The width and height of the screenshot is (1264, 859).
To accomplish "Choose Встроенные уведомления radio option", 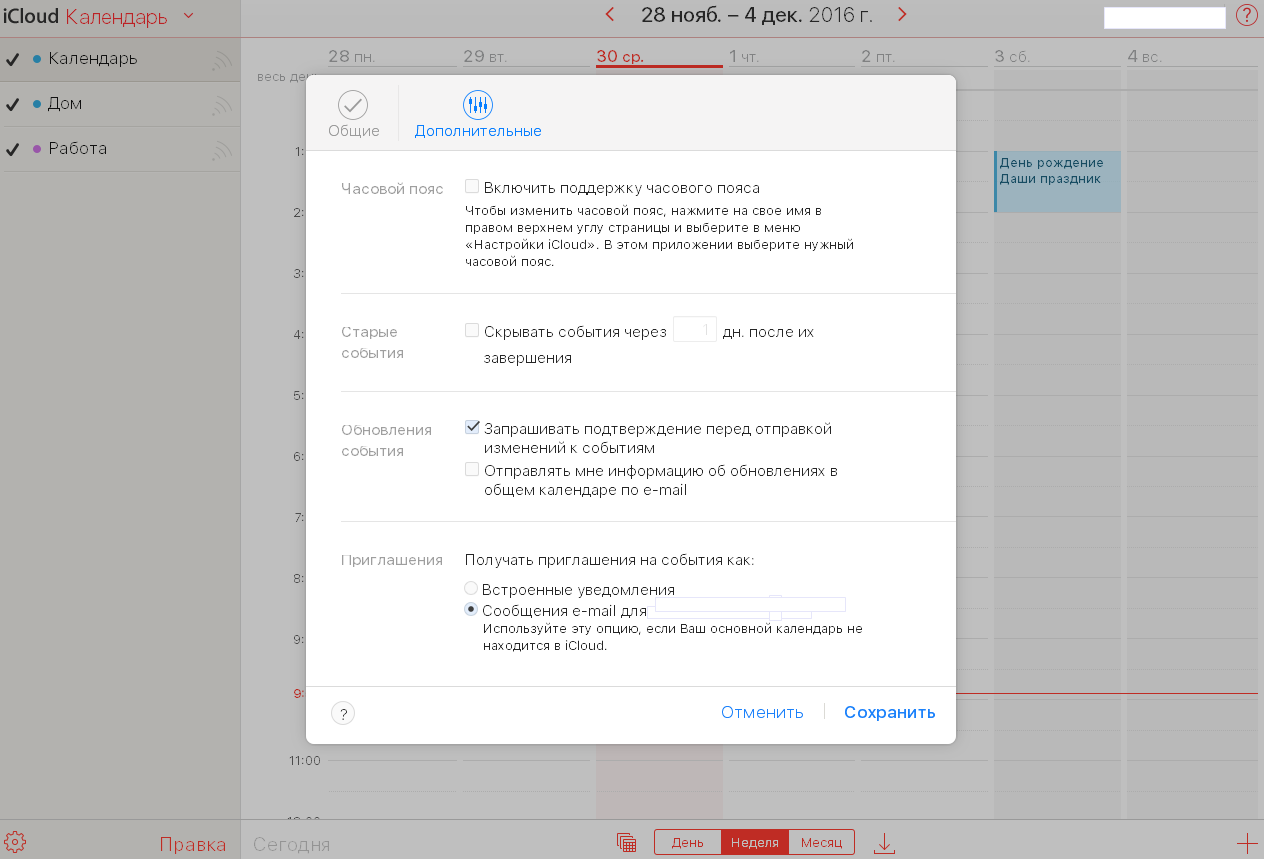I will pos(471,589).
